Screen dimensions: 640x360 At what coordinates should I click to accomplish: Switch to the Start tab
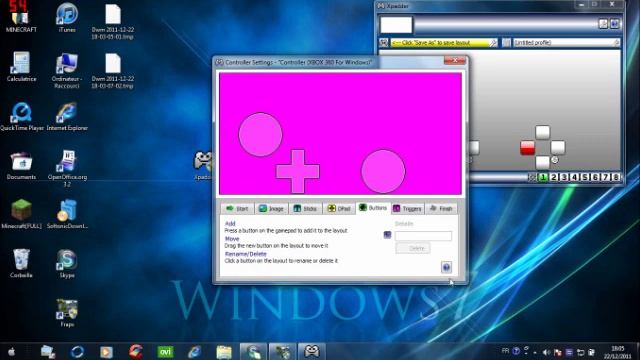click(238, 209)
